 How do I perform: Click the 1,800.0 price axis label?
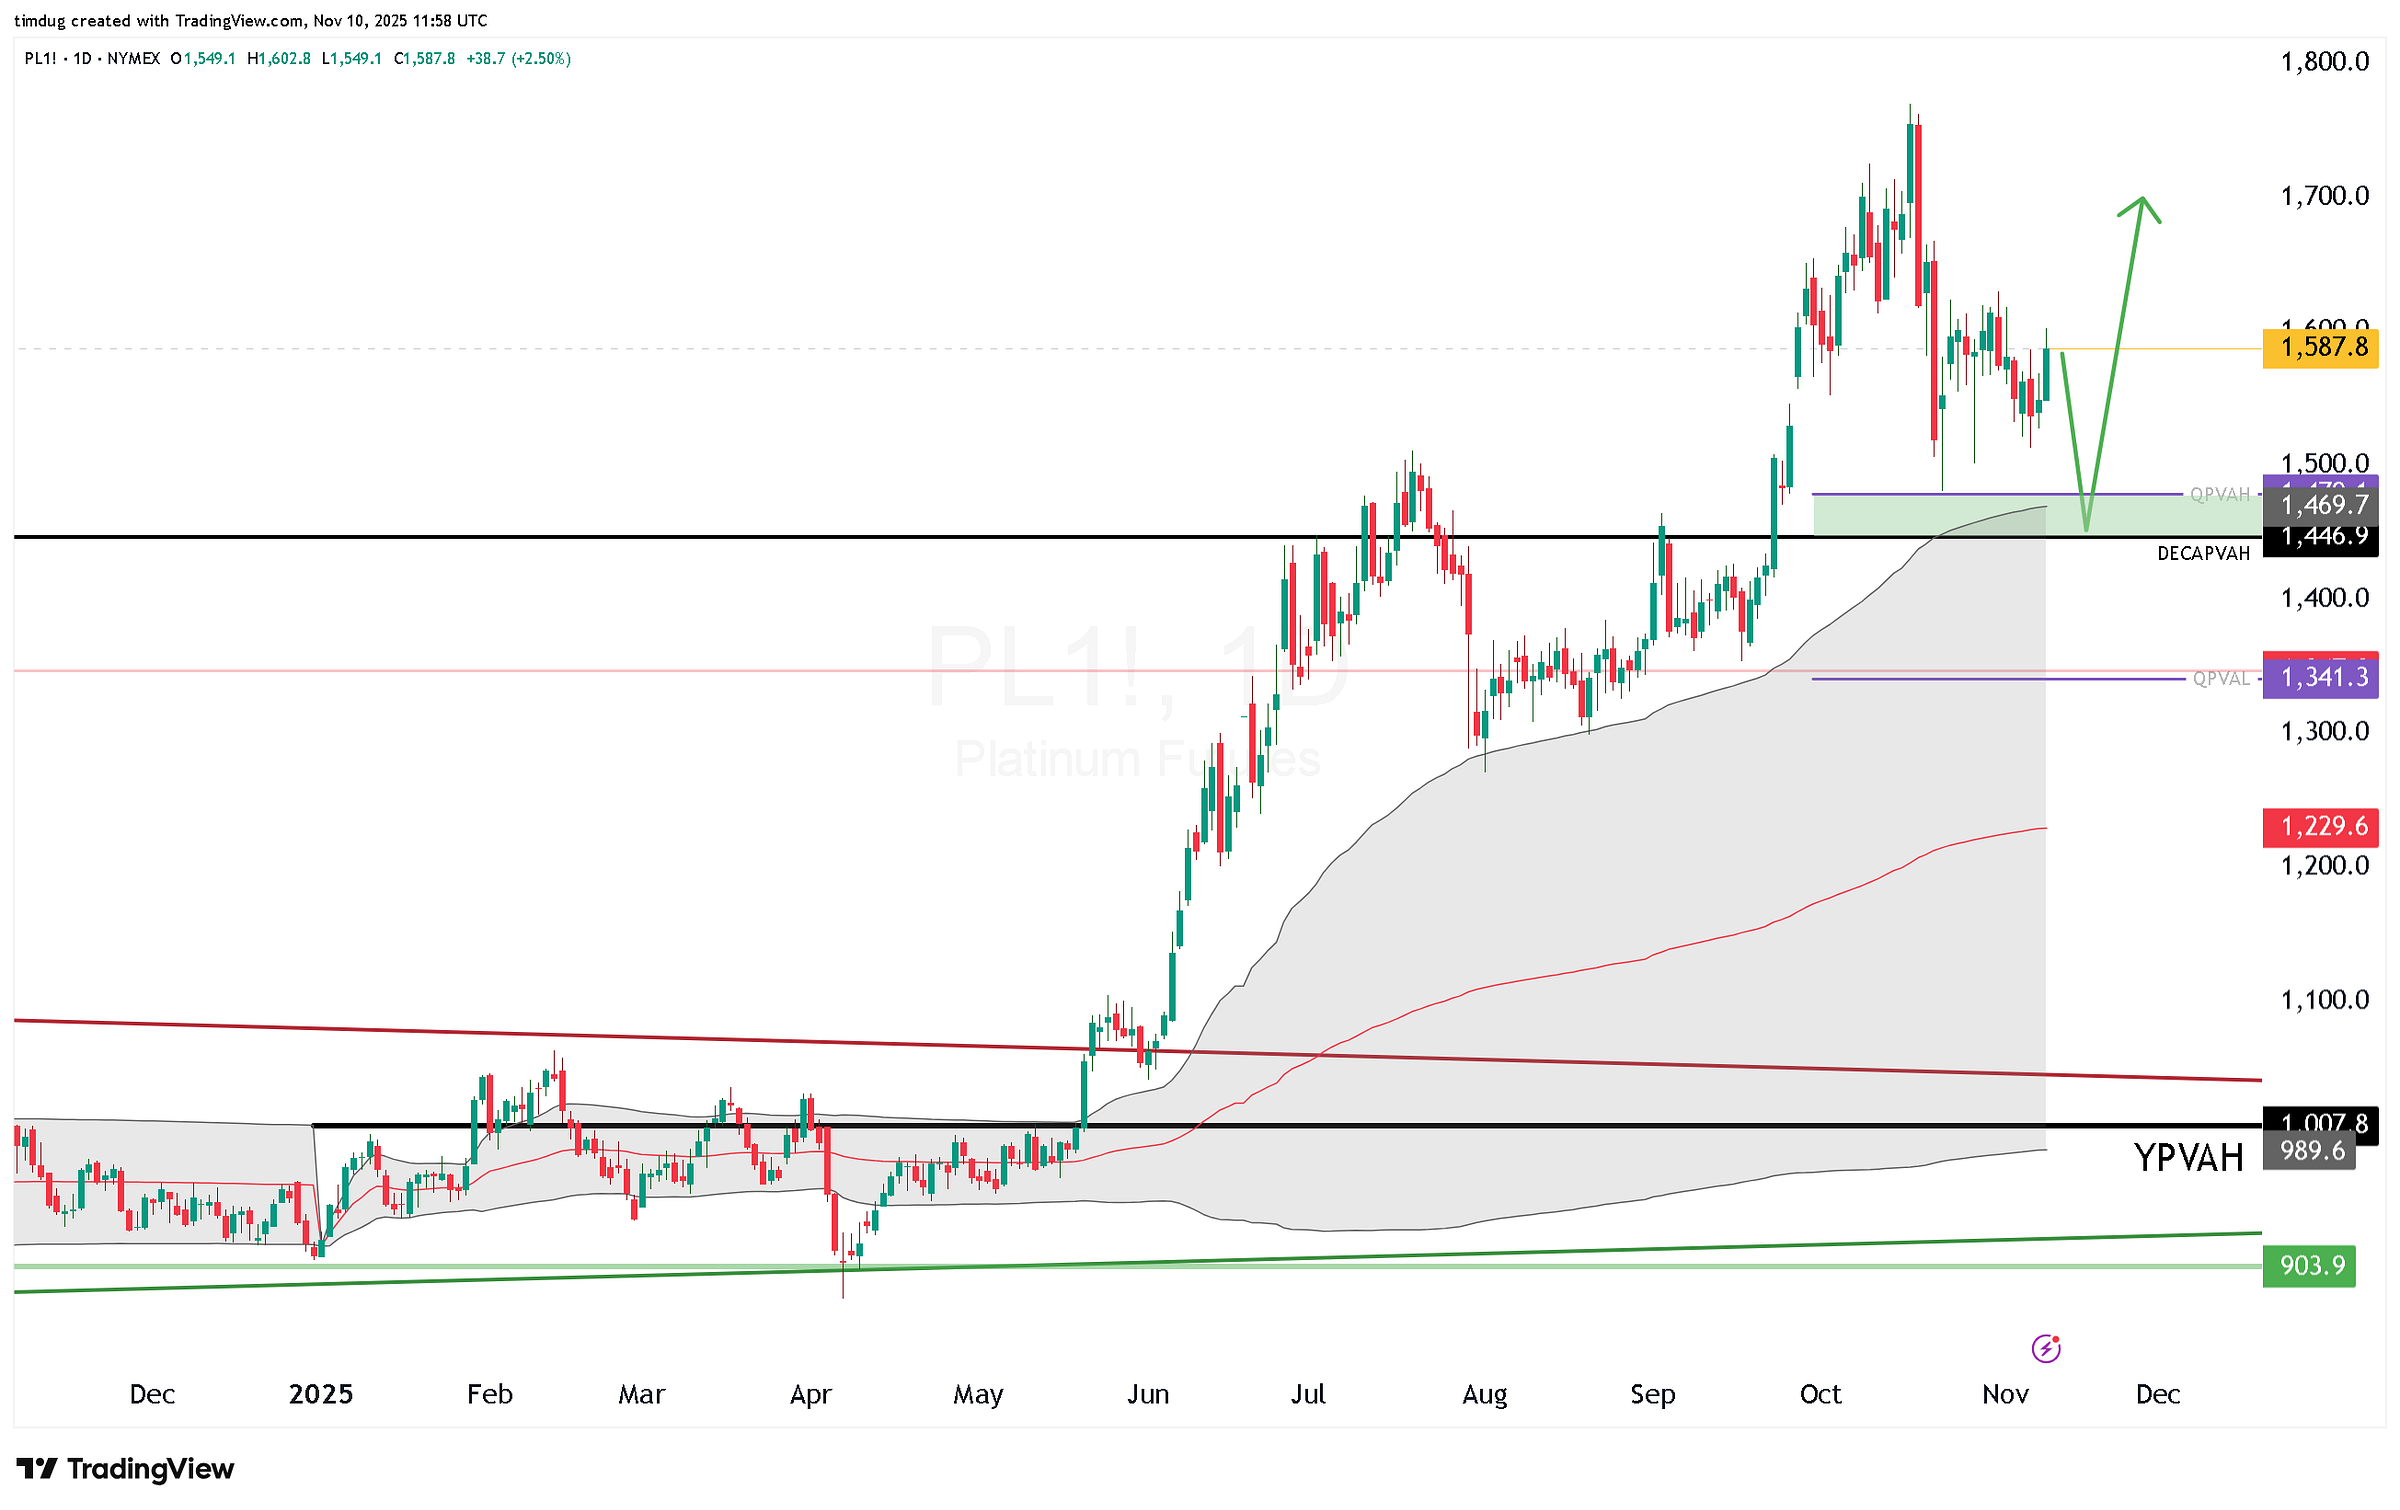tap(2324, 62)
